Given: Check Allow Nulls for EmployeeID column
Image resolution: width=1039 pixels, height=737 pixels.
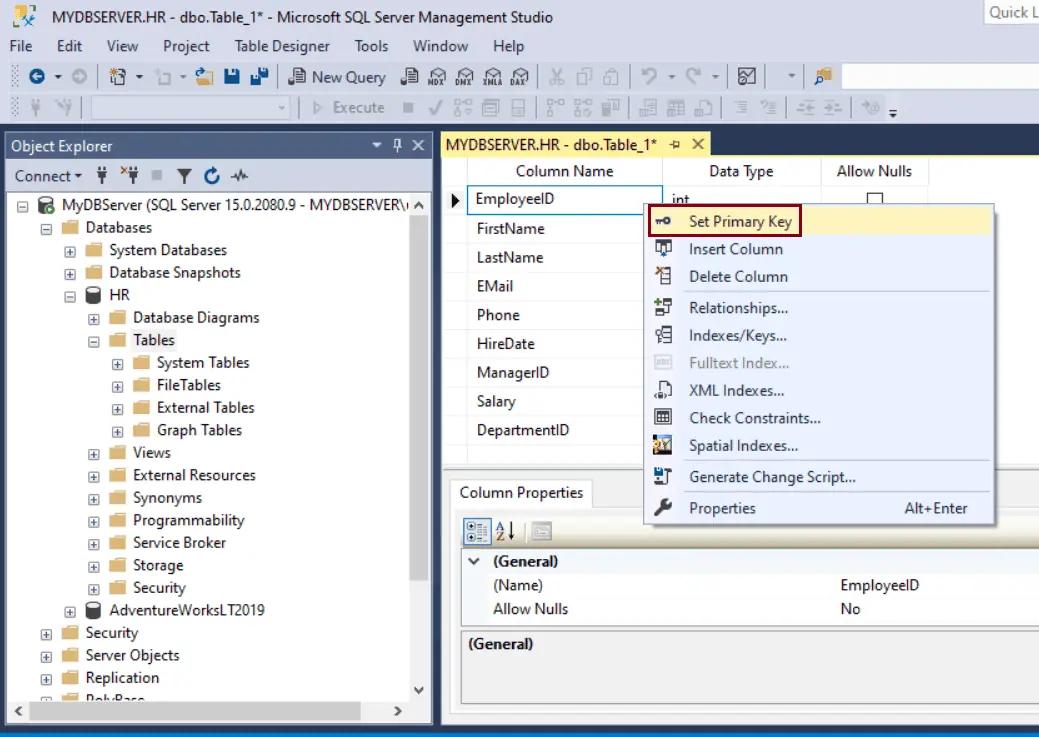Looking at the screenshot, I should (x=875, y=199).
